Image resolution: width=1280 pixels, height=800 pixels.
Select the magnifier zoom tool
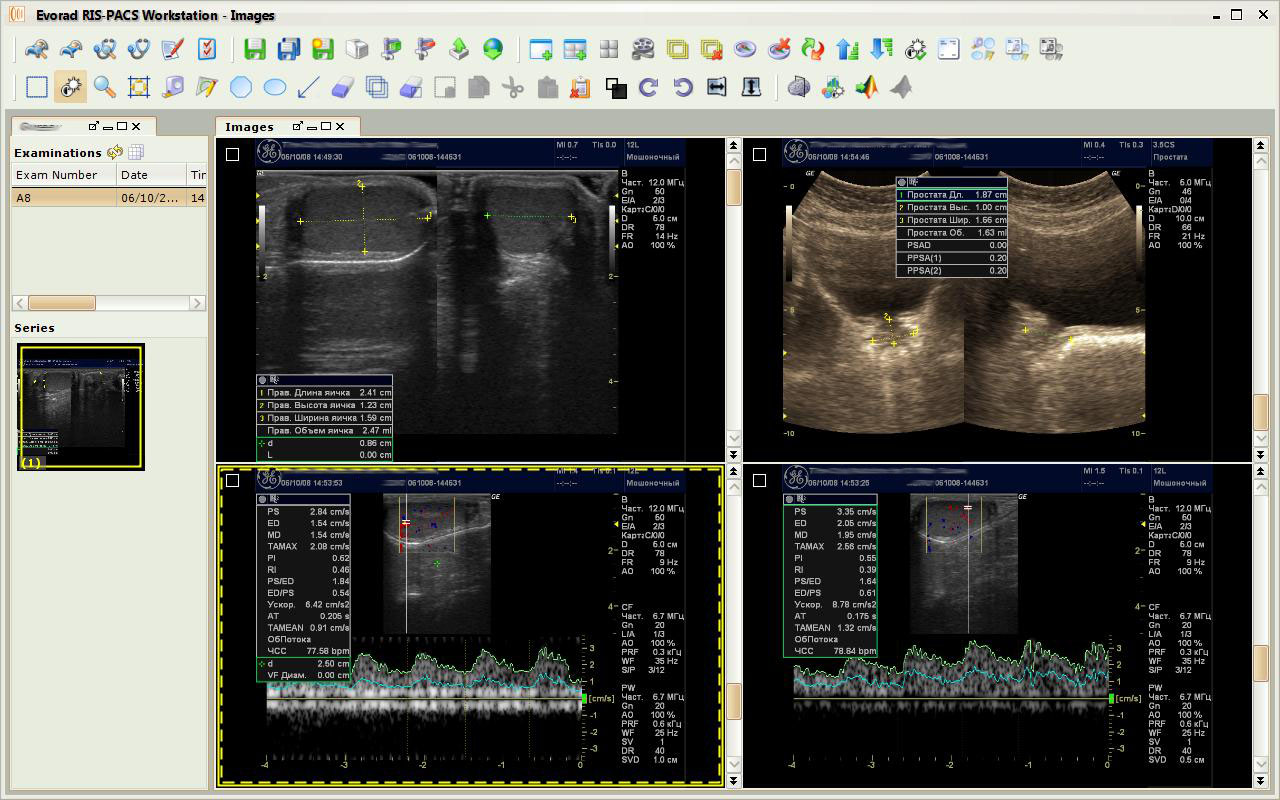pyautogui.click(x=104, y=87)
